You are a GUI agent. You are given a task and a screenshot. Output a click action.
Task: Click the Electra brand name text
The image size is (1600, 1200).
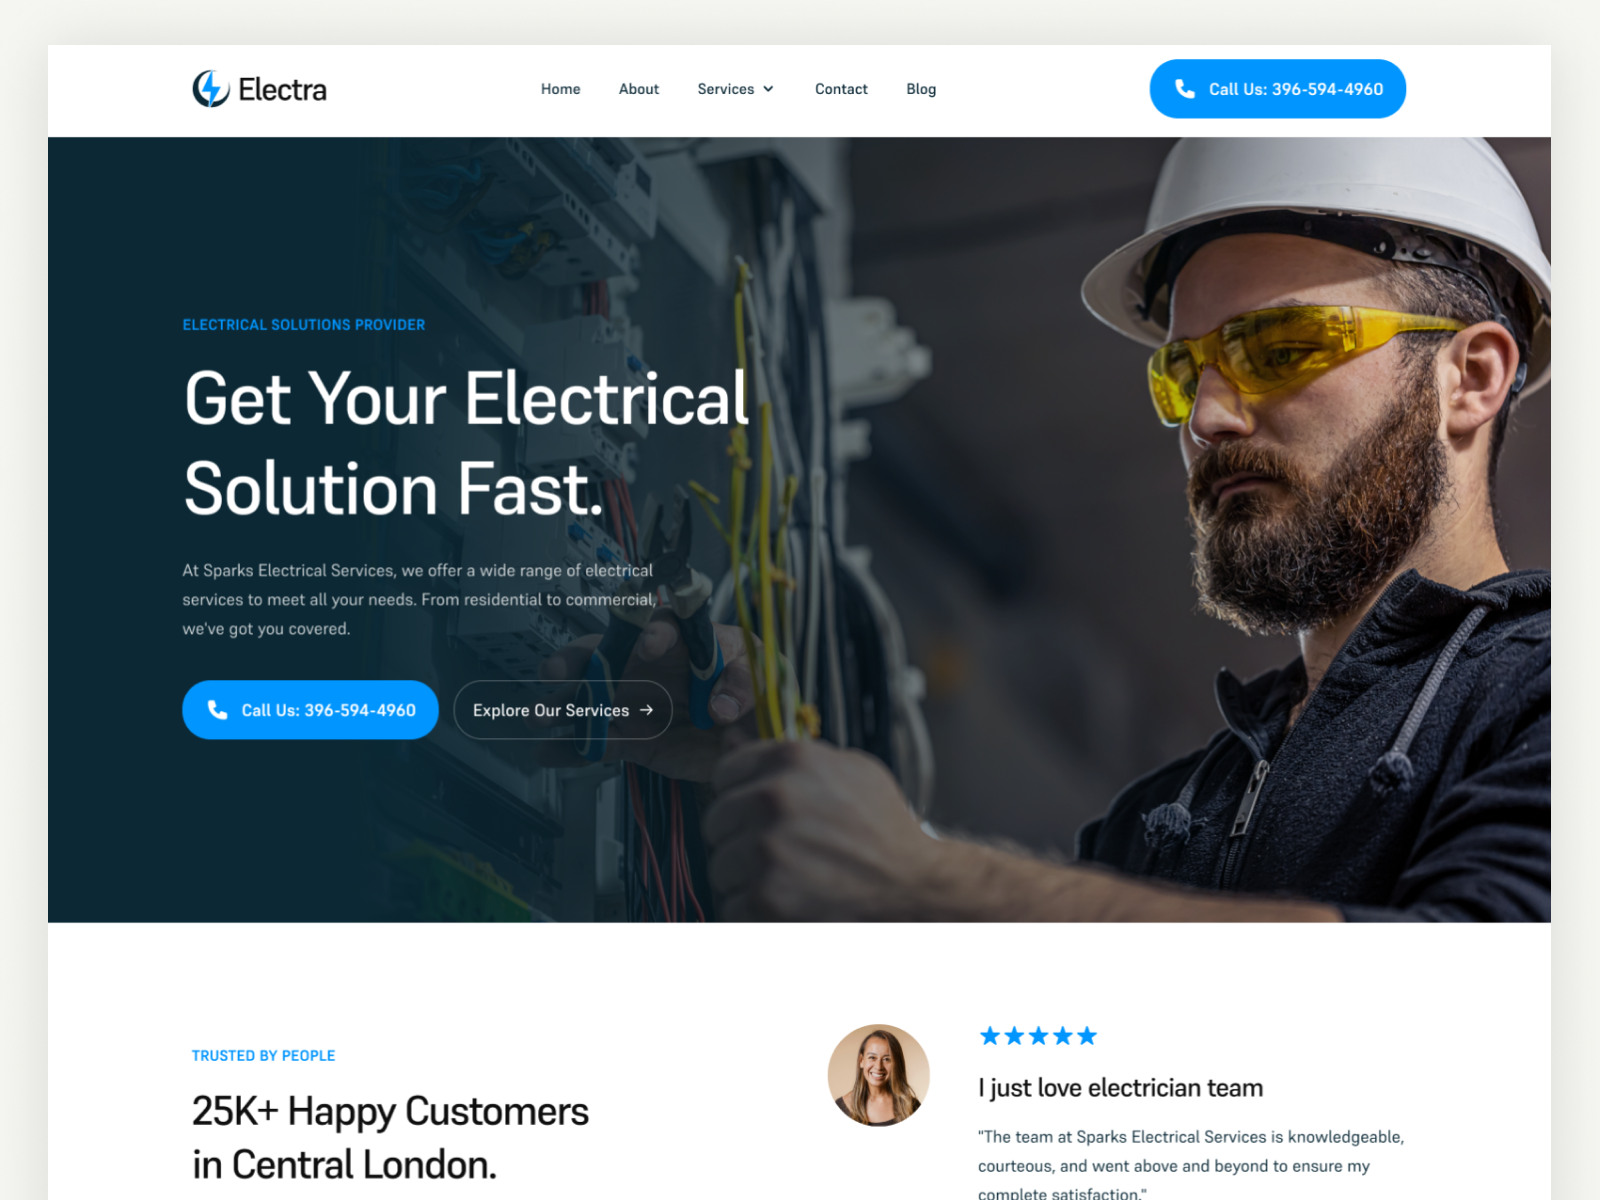click(x=282, y=89)
